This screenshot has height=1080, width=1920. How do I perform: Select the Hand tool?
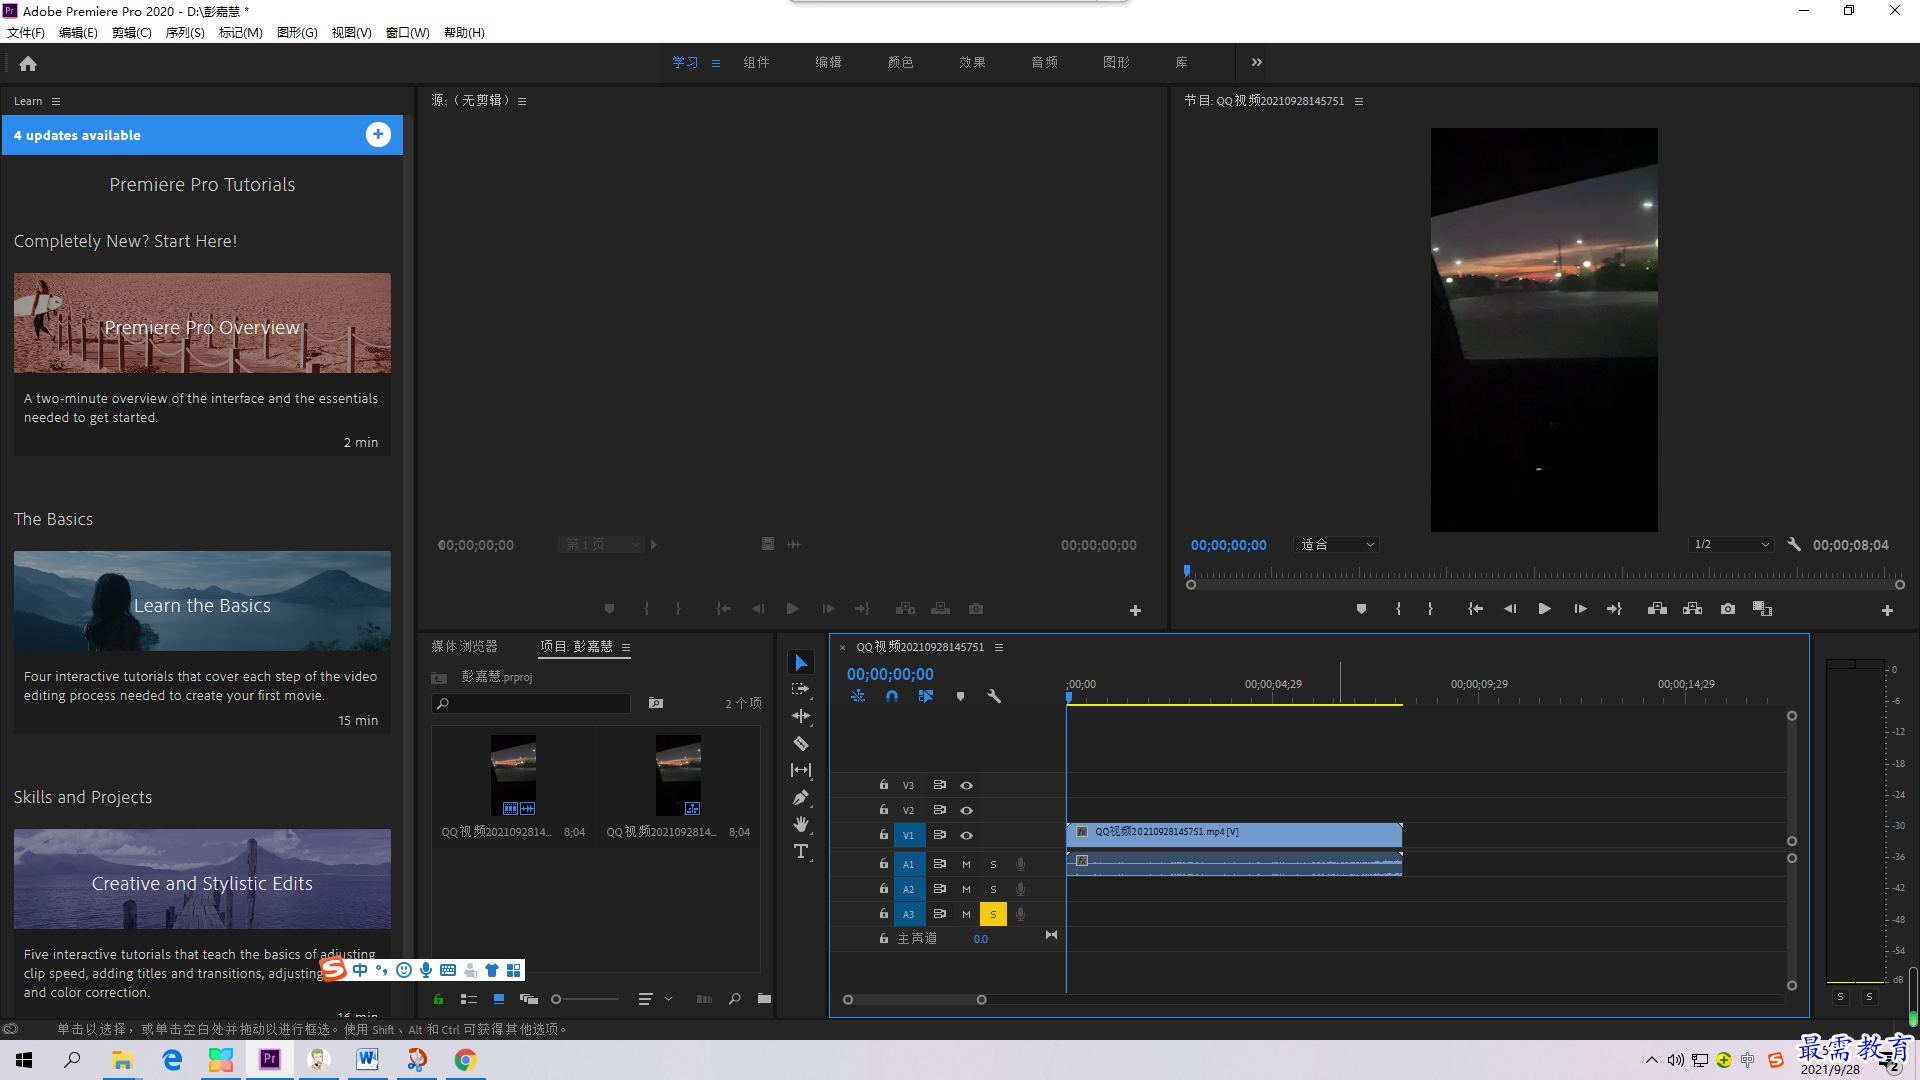pyautogui.click(x=801, y=824)
